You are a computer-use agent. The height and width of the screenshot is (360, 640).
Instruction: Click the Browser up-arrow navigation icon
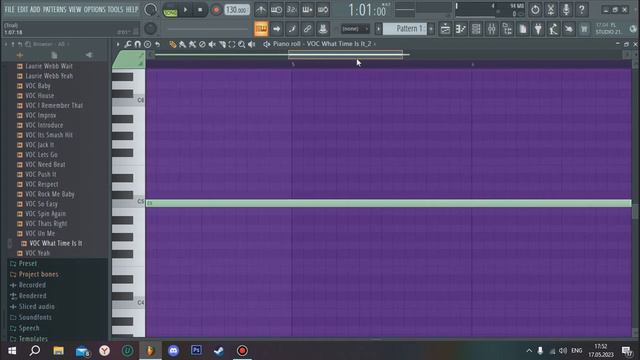13,44
